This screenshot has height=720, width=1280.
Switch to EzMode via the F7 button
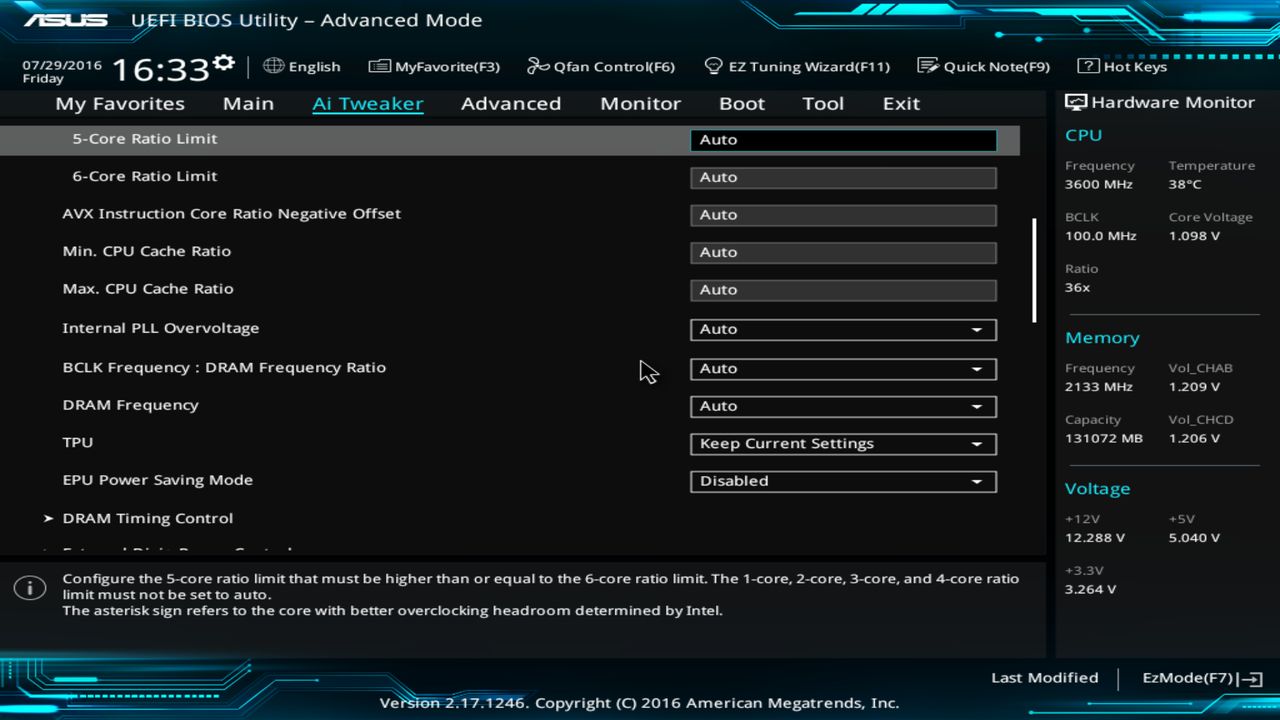pos(1199,677)
